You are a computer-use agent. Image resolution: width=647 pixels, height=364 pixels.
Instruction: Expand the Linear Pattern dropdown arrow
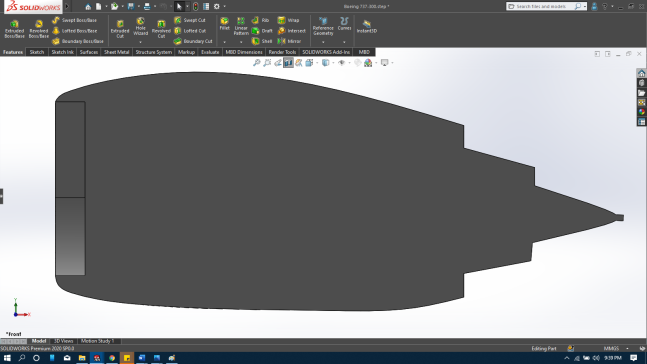[241, 42]
